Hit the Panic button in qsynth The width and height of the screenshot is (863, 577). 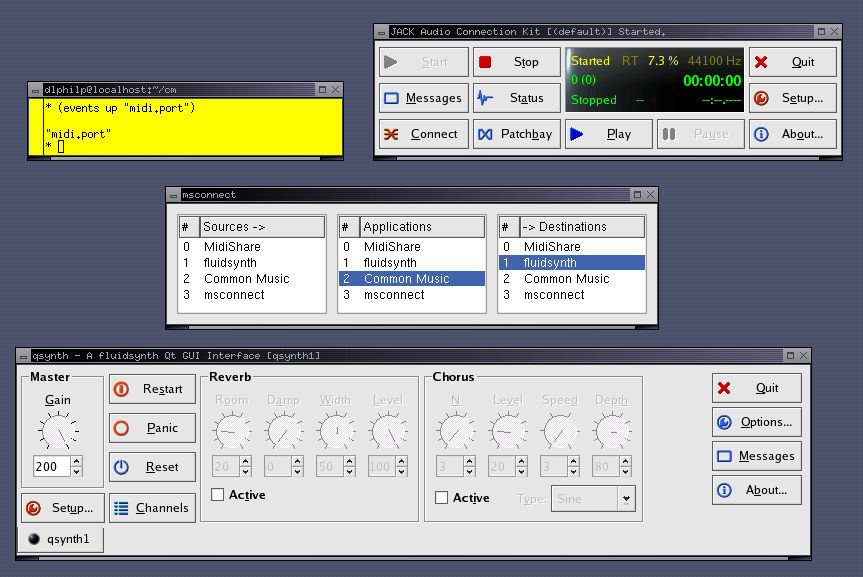coord(152,428)
